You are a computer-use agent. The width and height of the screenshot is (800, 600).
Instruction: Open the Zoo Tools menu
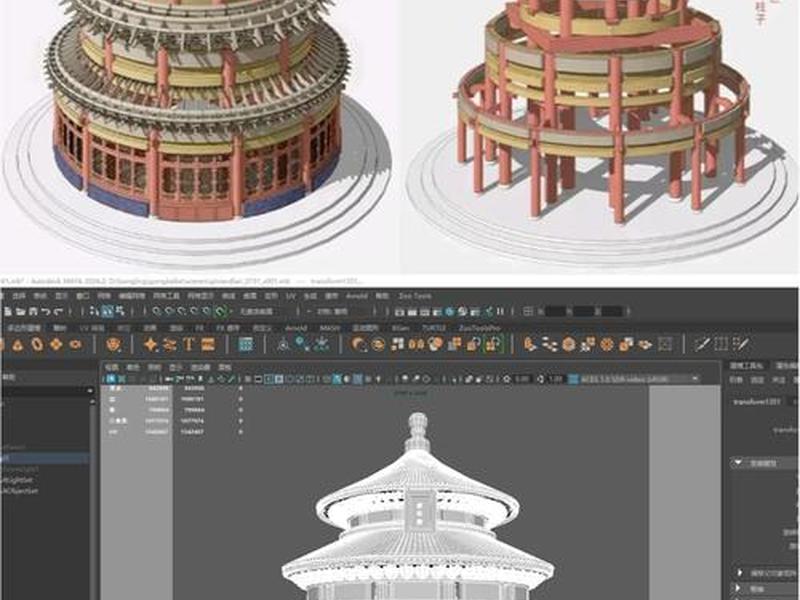coord(414,296)
